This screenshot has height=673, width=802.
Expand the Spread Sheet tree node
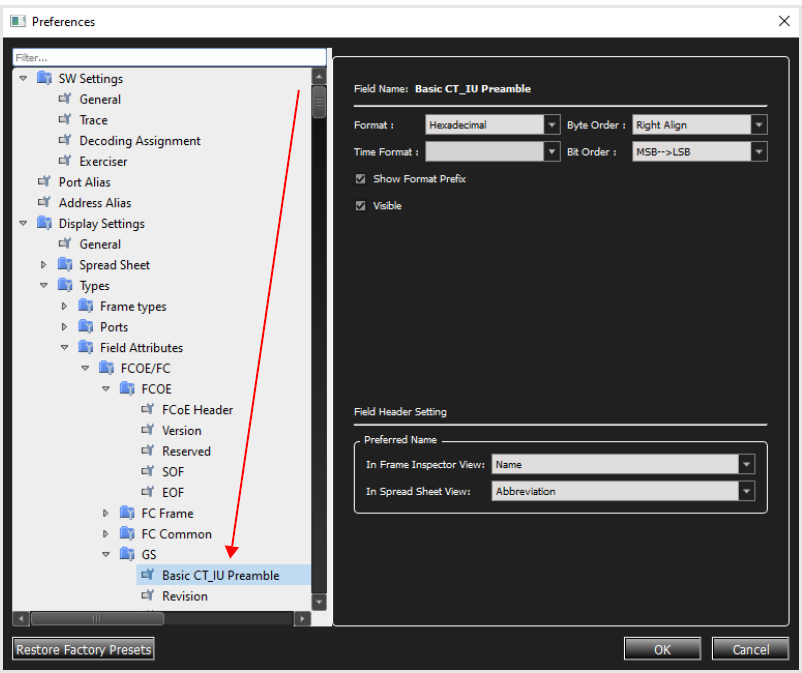click(x=43, y=264)
